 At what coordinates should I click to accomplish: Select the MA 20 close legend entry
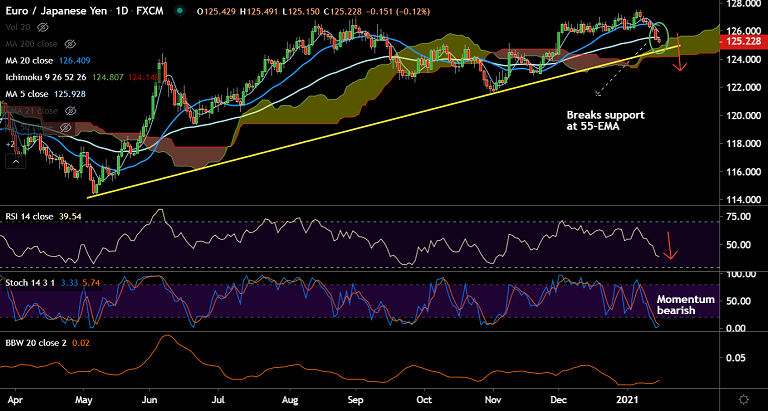point(29,61)
